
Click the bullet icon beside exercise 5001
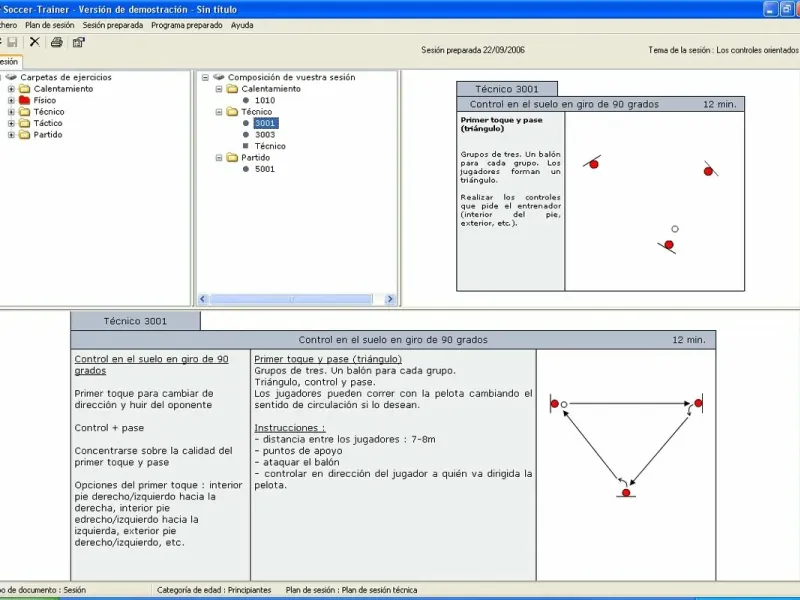[x=246, y=169]
